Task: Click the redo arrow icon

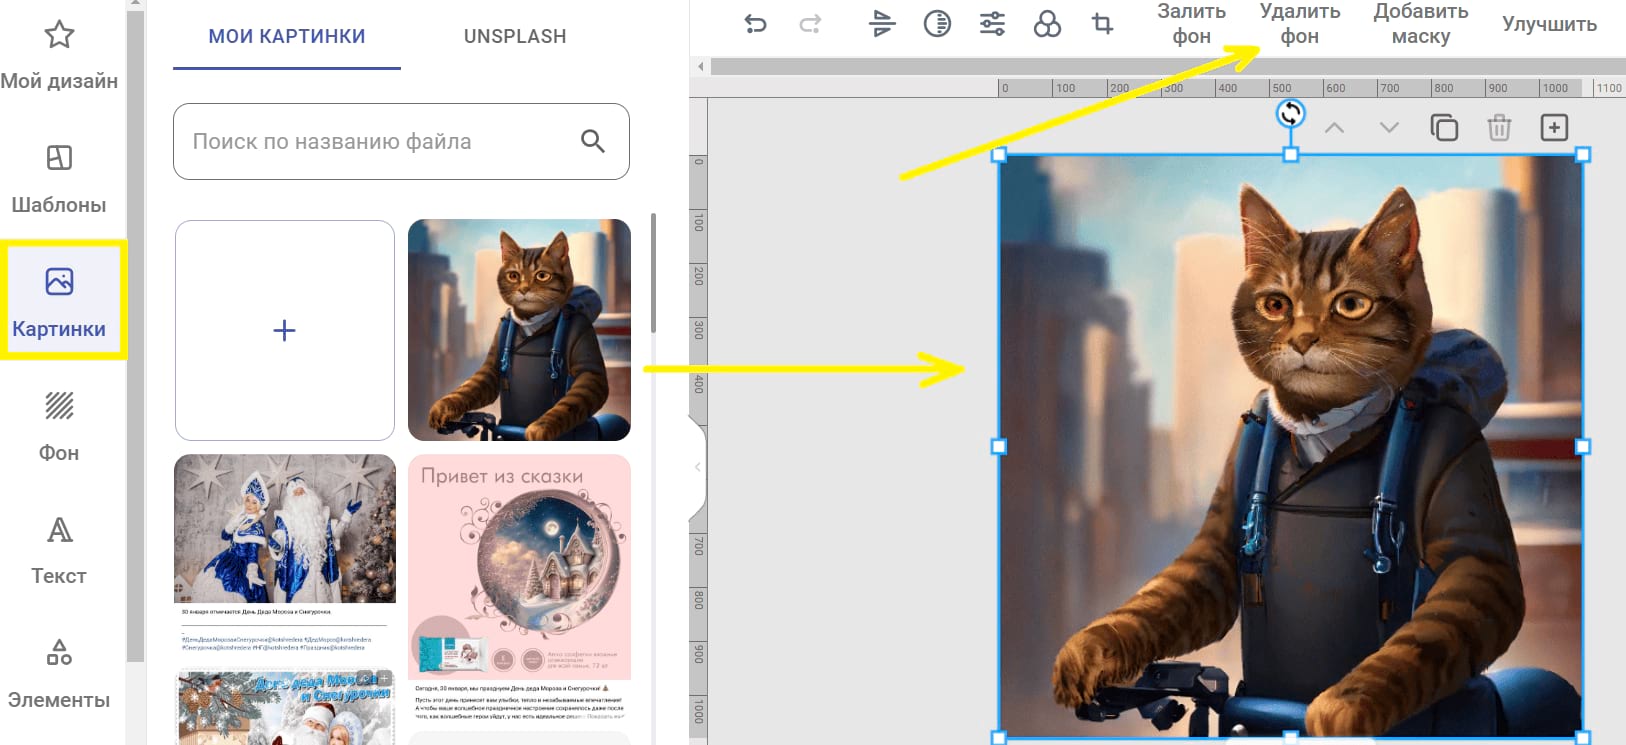Action: click(x=810, y=24)
